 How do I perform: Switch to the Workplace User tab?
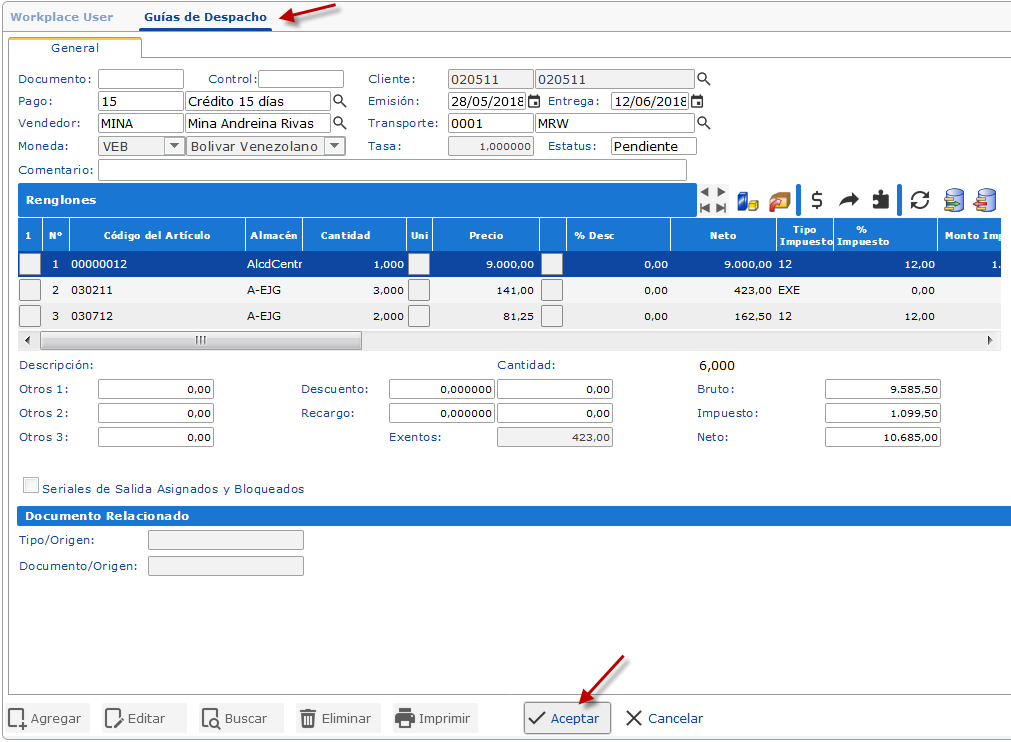coord(62,17)
